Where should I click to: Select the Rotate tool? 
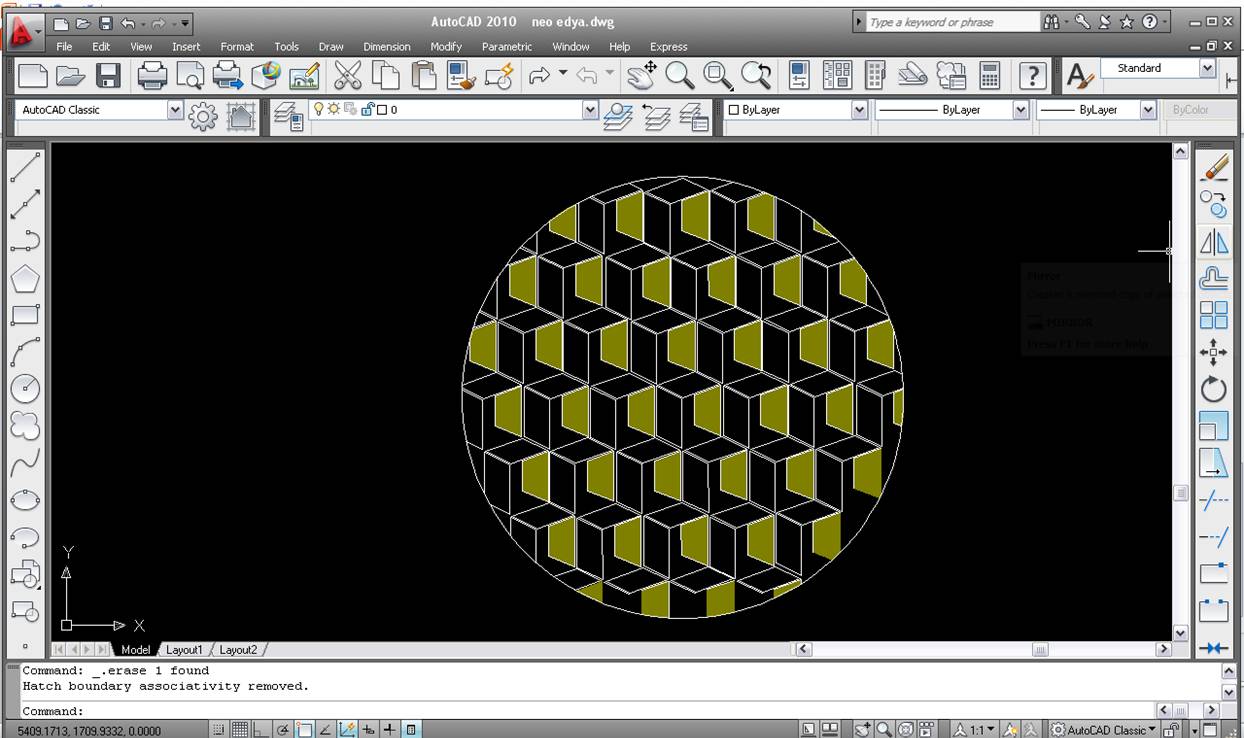(x=1213, y=389)
